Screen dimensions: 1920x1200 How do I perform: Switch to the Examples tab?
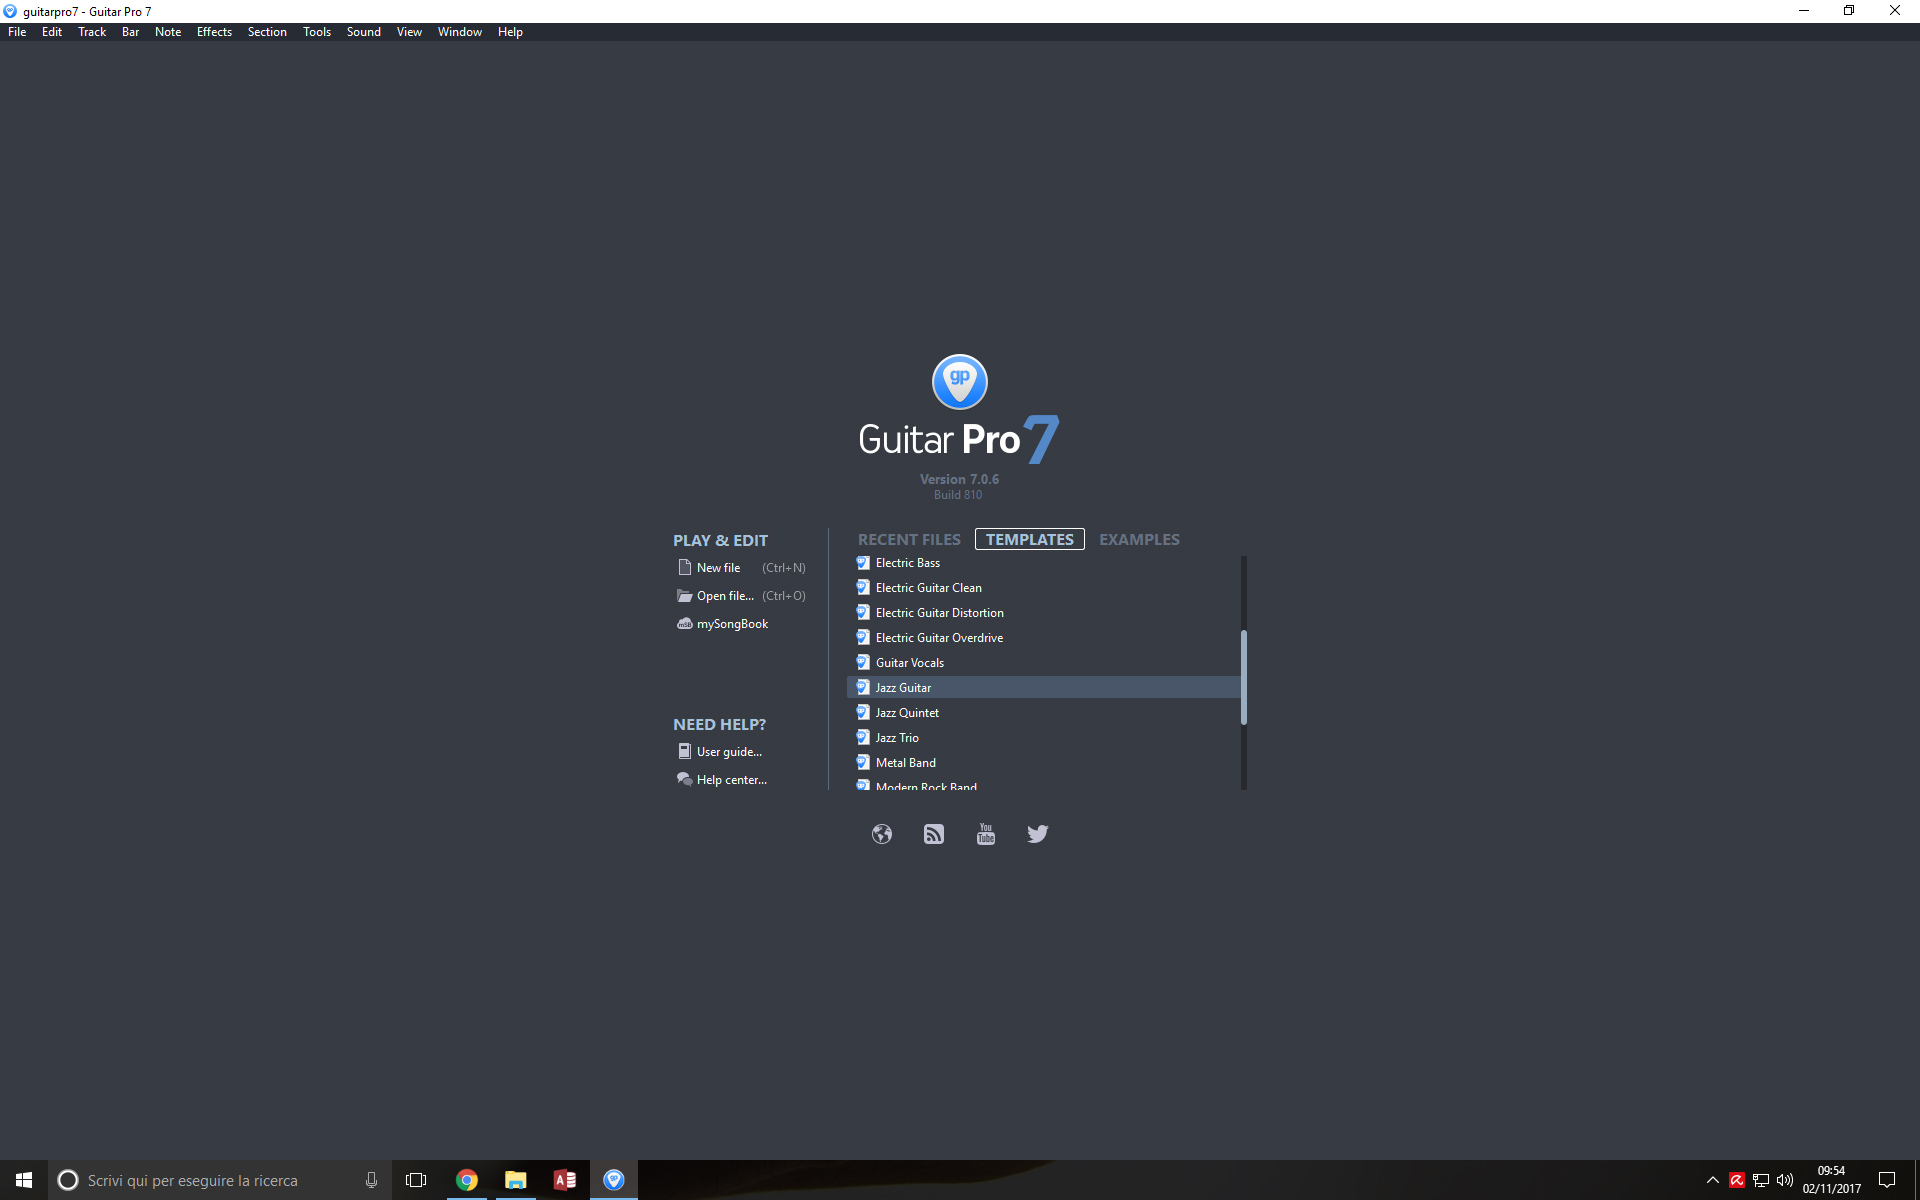(1139, 540)
